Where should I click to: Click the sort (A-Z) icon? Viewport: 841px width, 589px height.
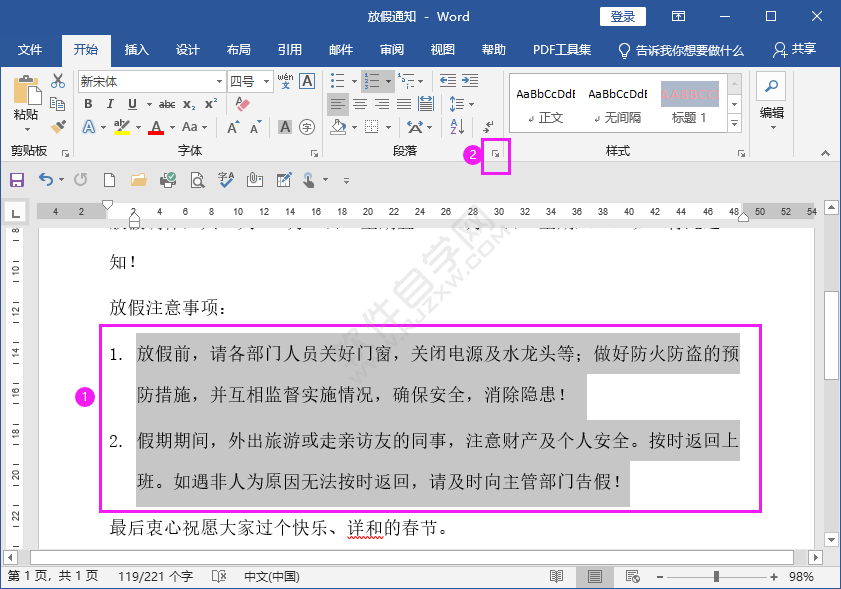456,127
